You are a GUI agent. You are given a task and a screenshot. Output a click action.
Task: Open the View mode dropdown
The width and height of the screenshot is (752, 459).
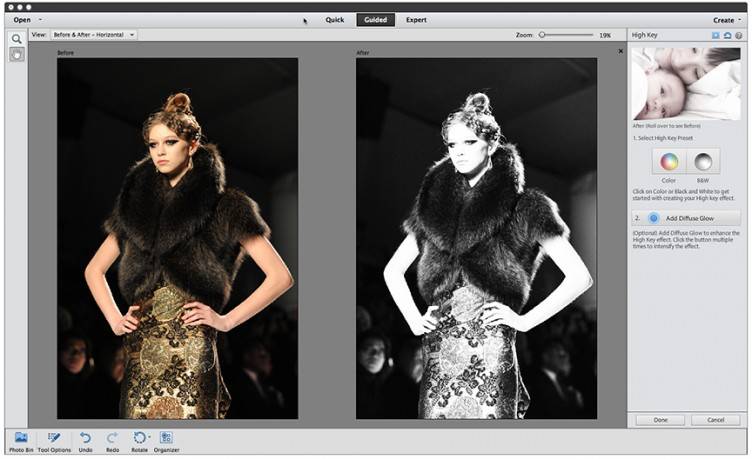coord(94,34)
